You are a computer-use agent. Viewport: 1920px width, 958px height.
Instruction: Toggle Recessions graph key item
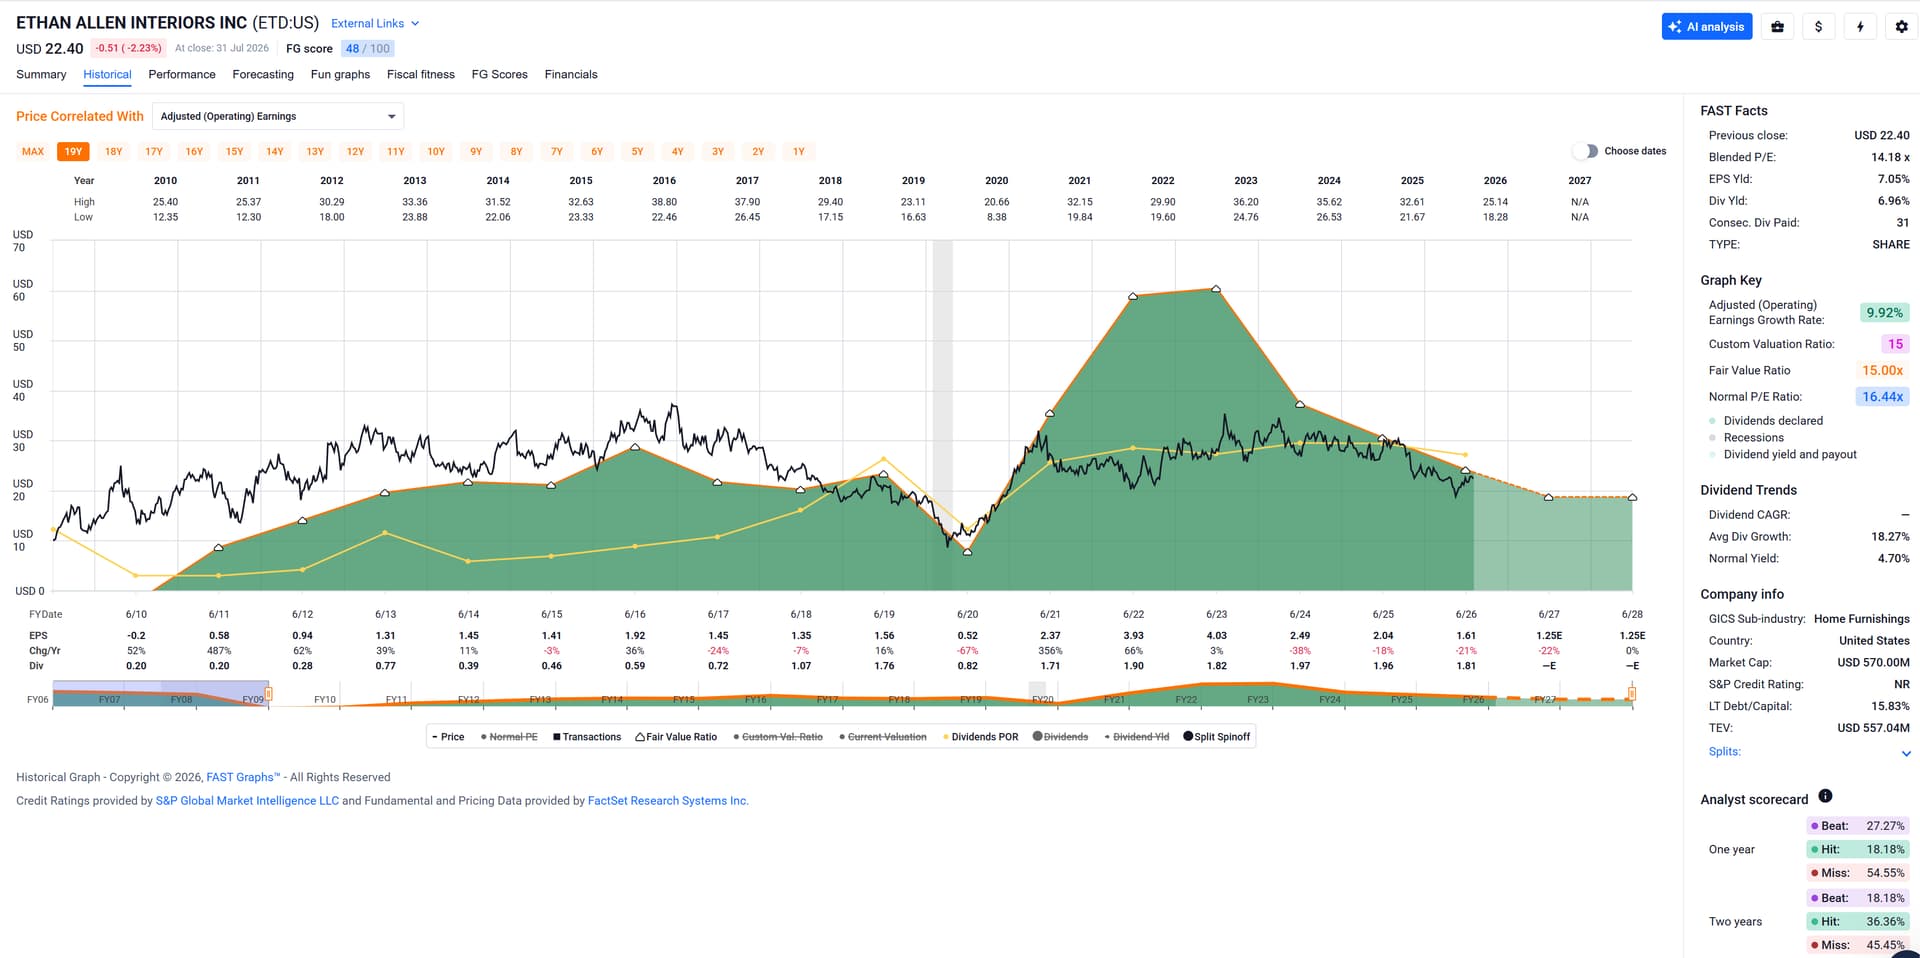pos(1746,438)
